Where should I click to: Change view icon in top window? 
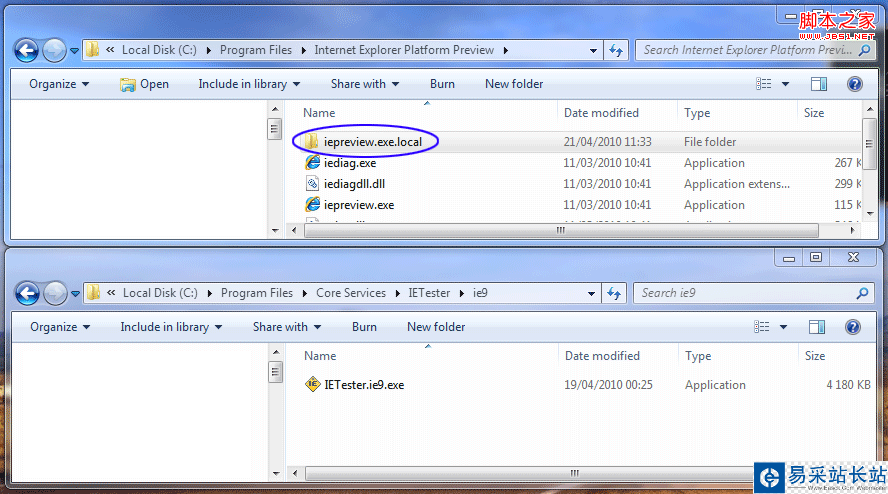coord(763,84)
